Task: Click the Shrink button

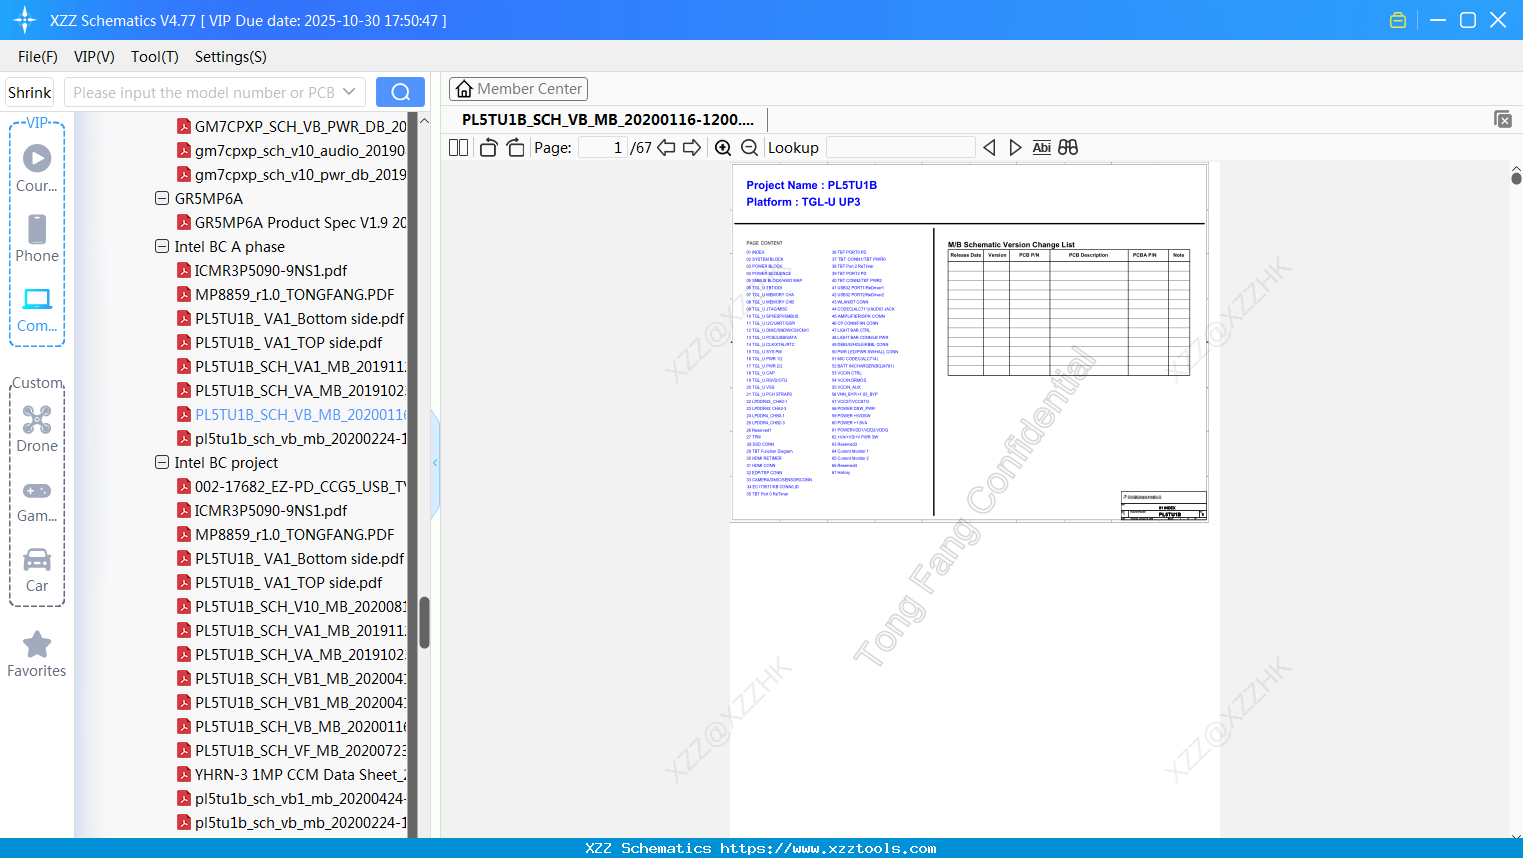Action: pyautogui.click(x=29, y=92)
